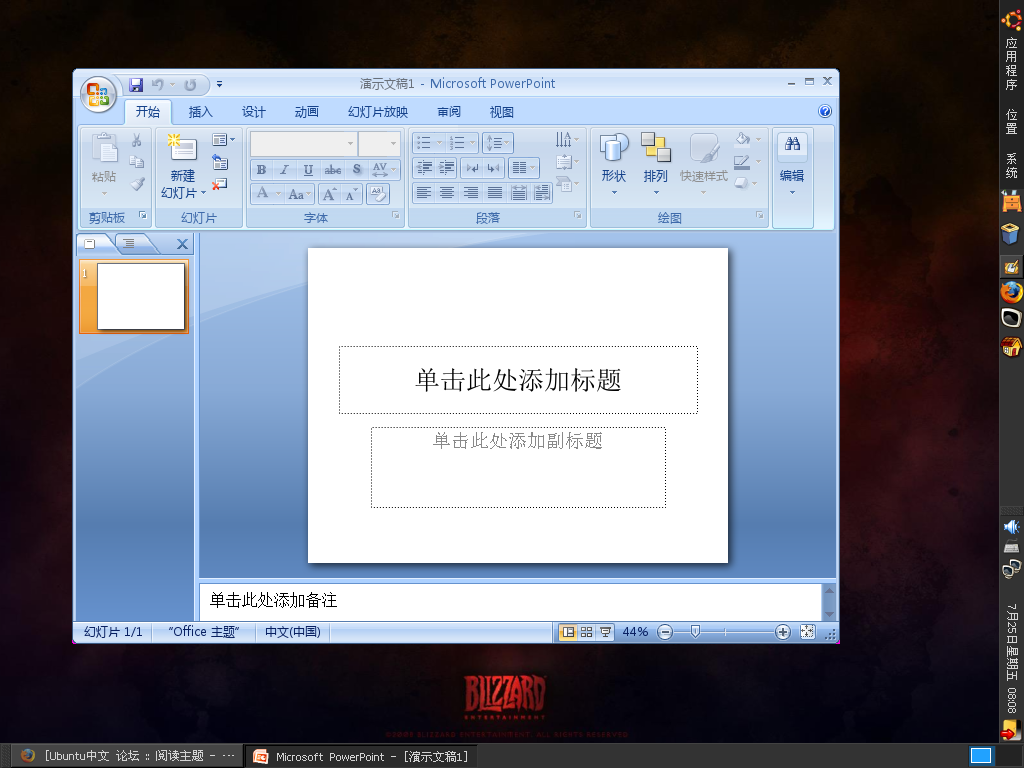The image size is (1024, 768).
Task: Toggle numbered list
Action: coord(458,142)
